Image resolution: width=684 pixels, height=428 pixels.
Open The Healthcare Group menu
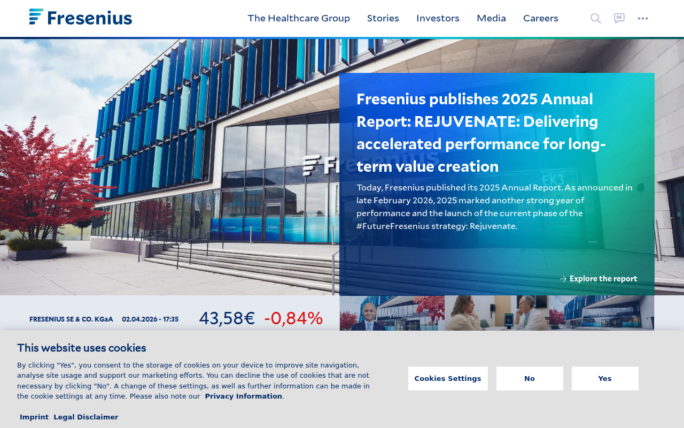(x=298, y=18)
